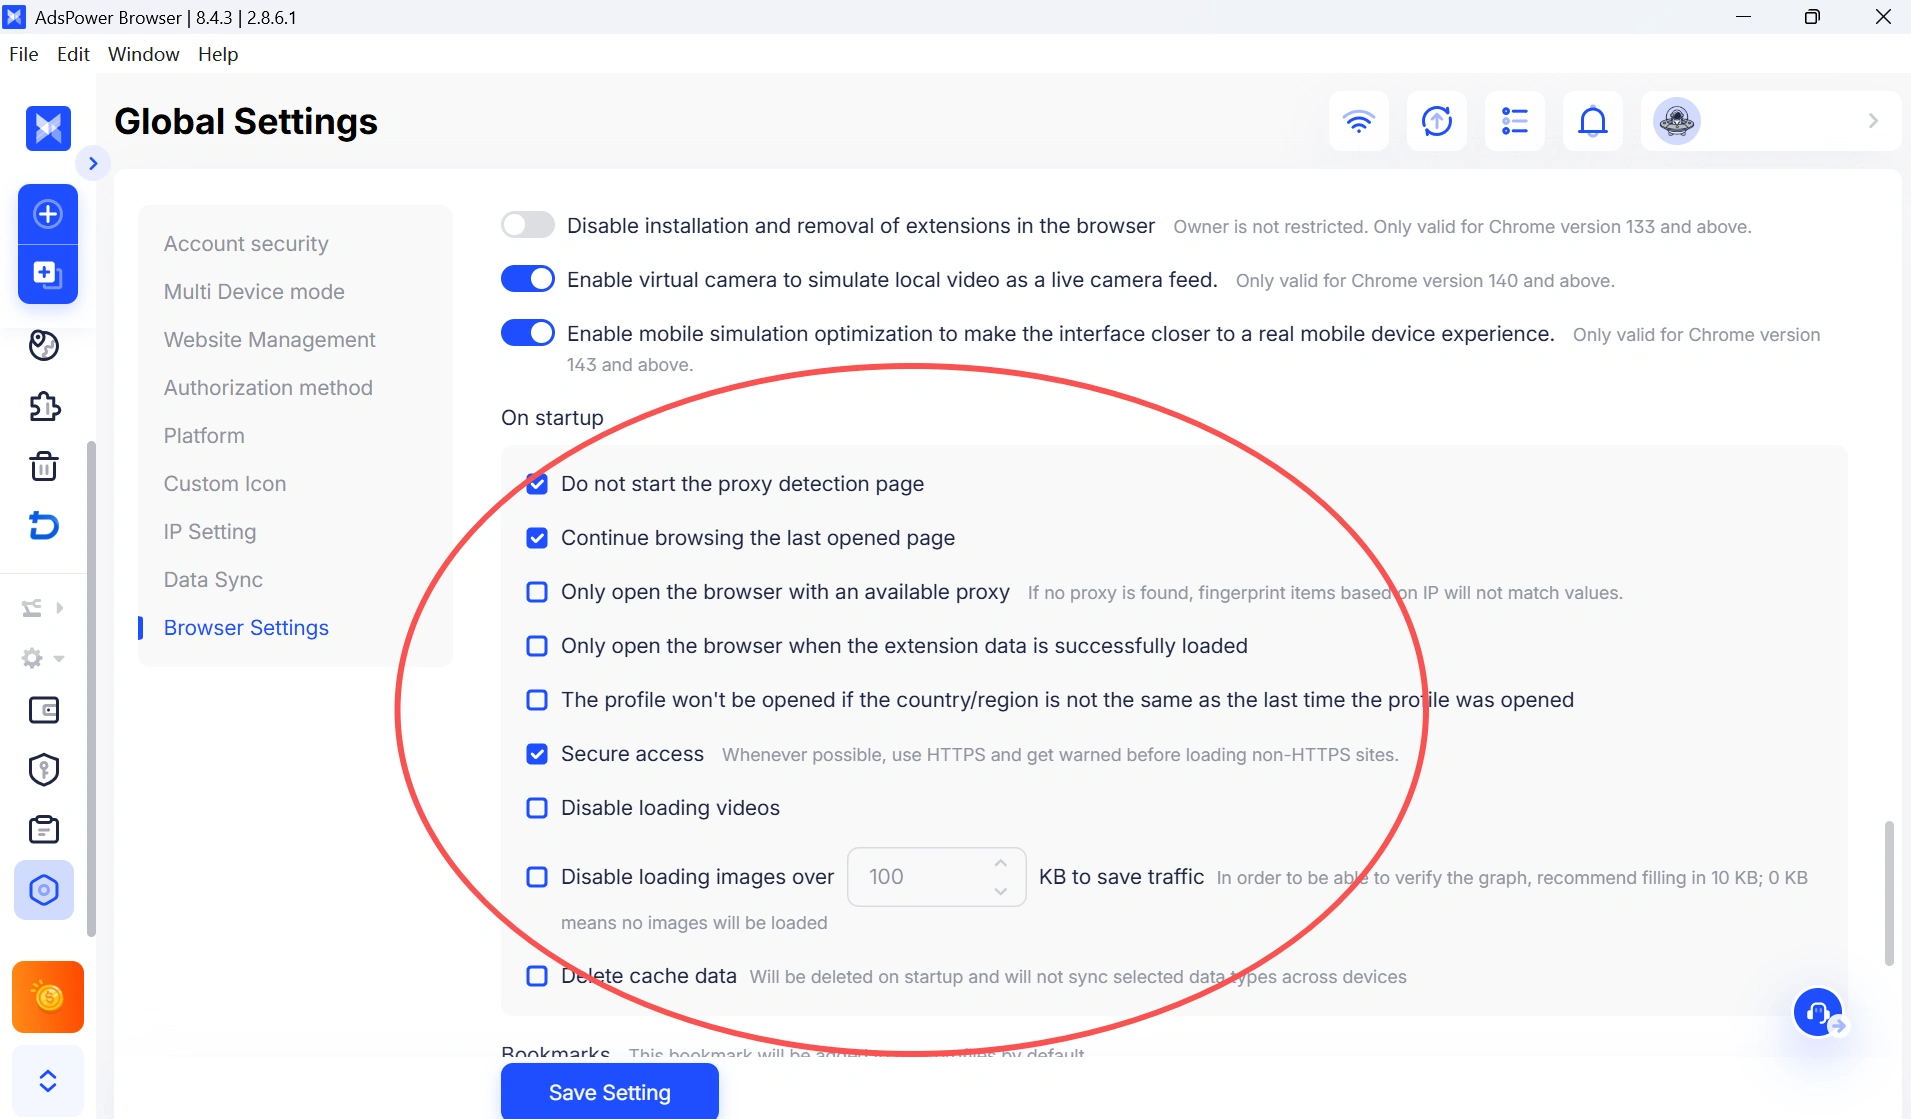The width and height of the screenshot is (1911, 1119).
Task: Click the update refresh icon in header
Action: click(x=1436, y=121)
